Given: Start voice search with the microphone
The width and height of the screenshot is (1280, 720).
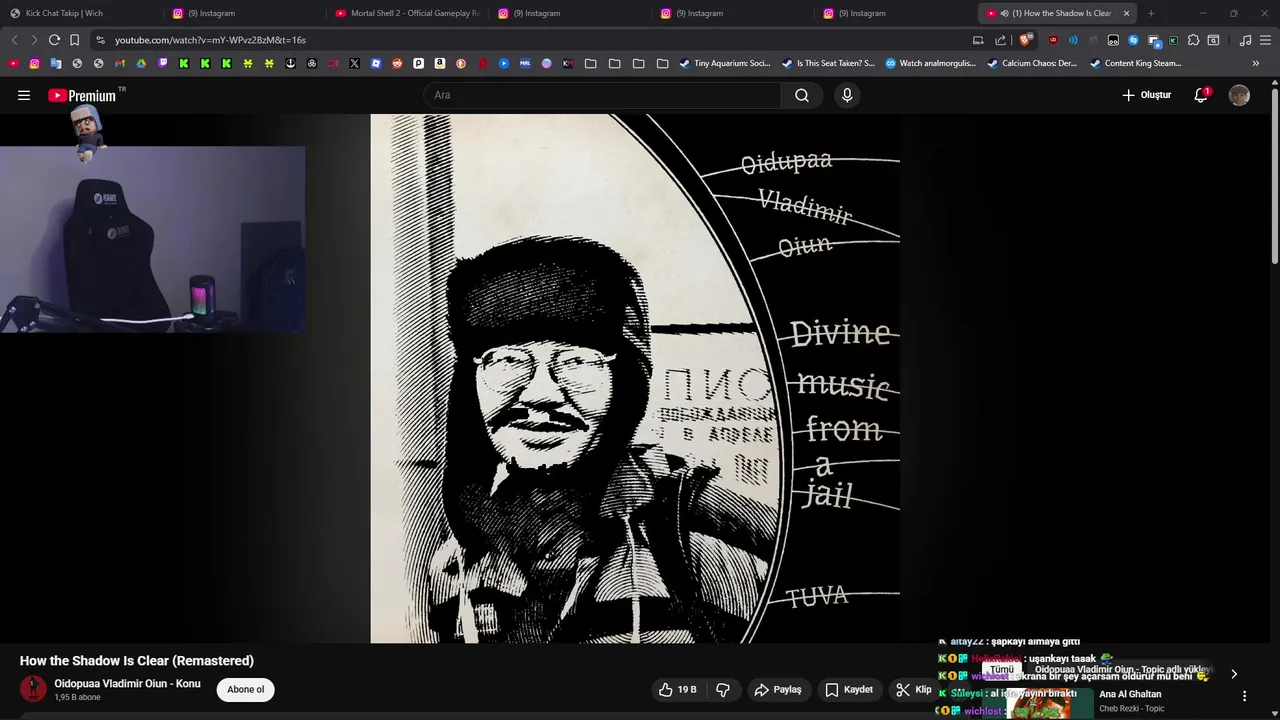Looking at the screenshot, I should point(847,95).
